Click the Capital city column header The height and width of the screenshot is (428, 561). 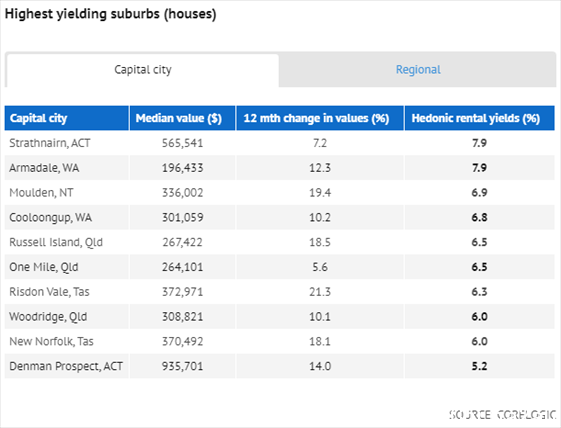(x=67, y=118)
